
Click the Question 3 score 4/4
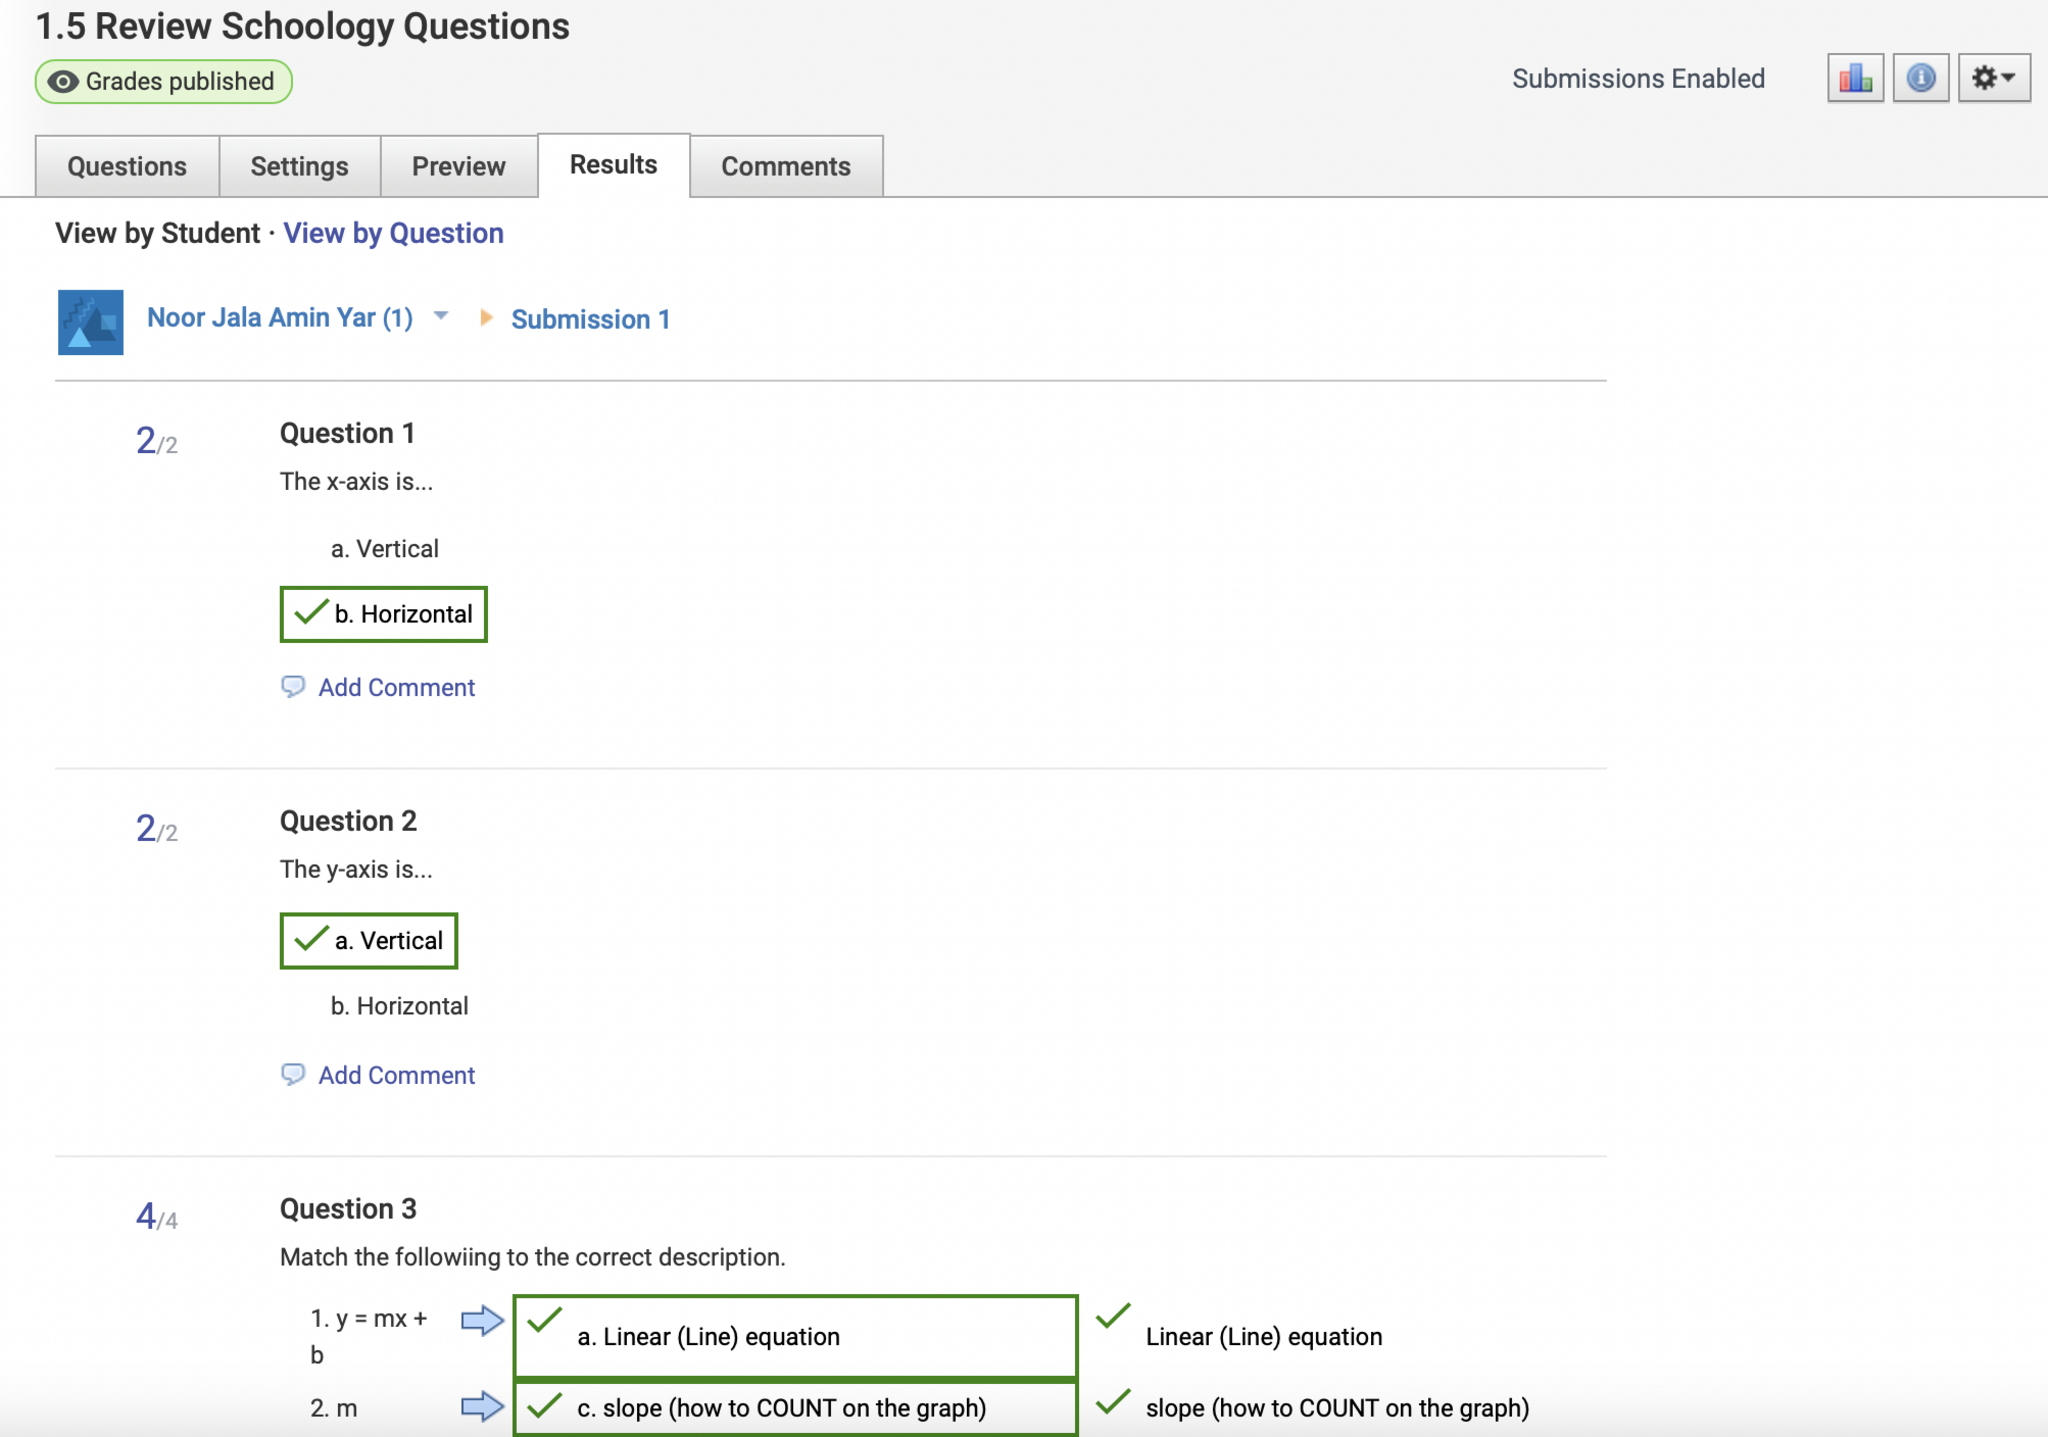tap(156, 1217)
